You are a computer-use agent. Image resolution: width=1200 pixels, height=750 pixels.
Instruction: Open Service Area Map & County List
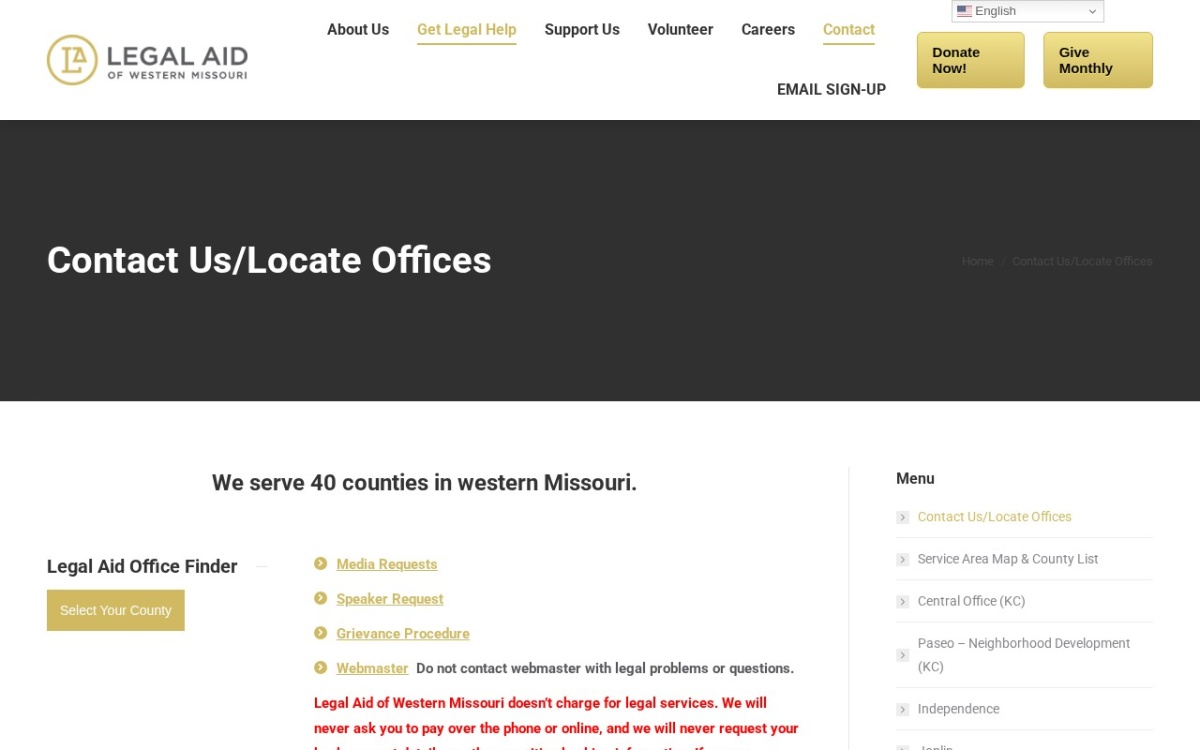pyautogui.click(x=1008, y=559)
